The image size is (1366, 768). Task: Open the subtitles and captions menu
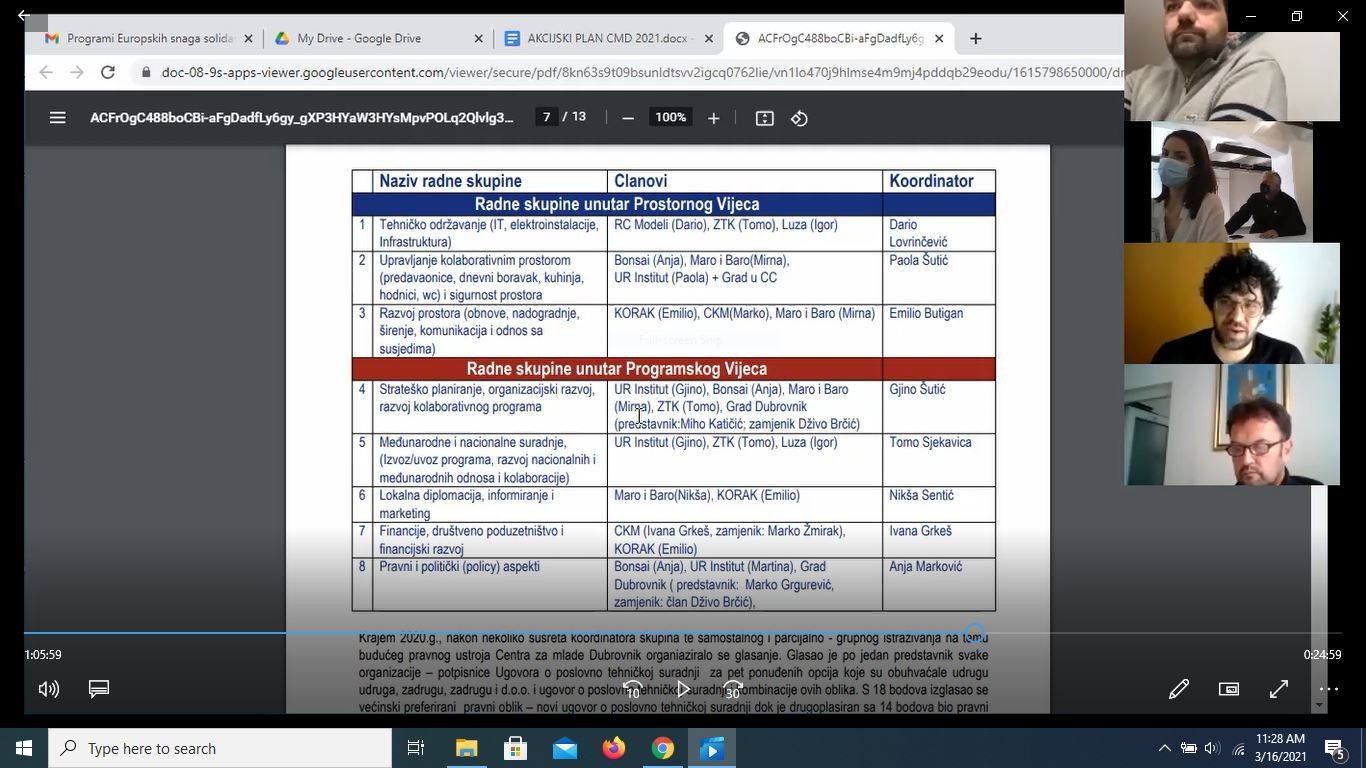click(99, 689)
